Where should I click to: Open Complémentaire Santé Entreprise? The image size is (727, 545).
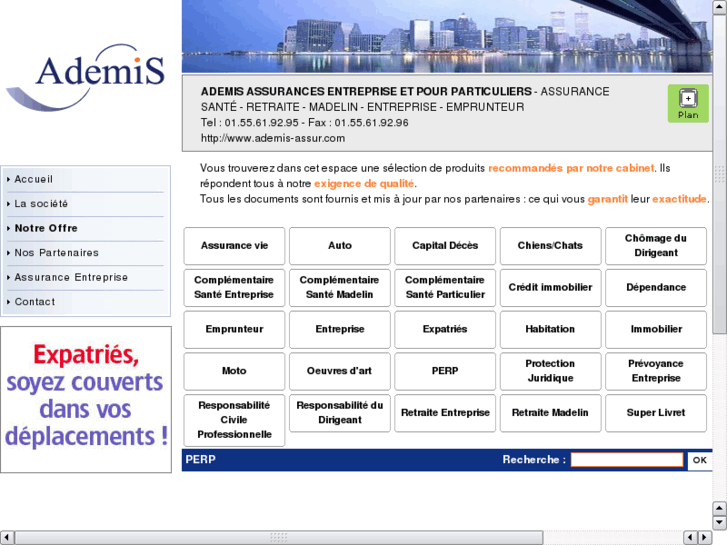(x=234, y=288)
